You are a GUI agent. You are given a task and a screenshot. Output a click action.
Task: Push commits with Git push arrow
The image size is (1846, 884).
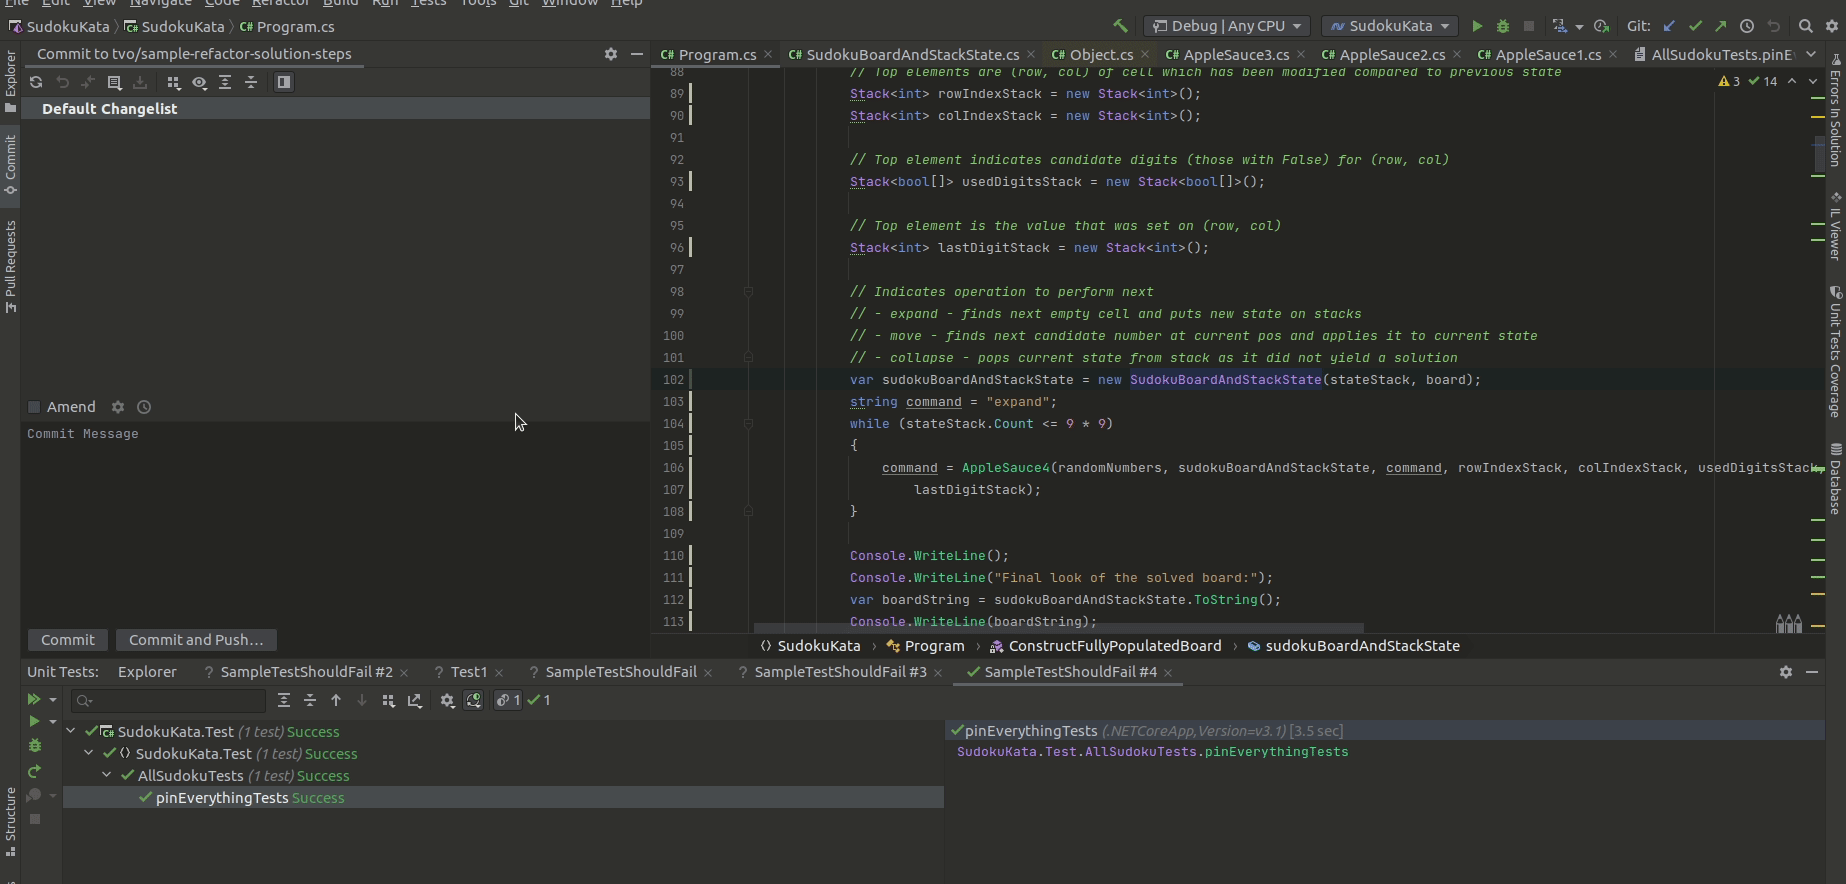tap(1720, 26)
